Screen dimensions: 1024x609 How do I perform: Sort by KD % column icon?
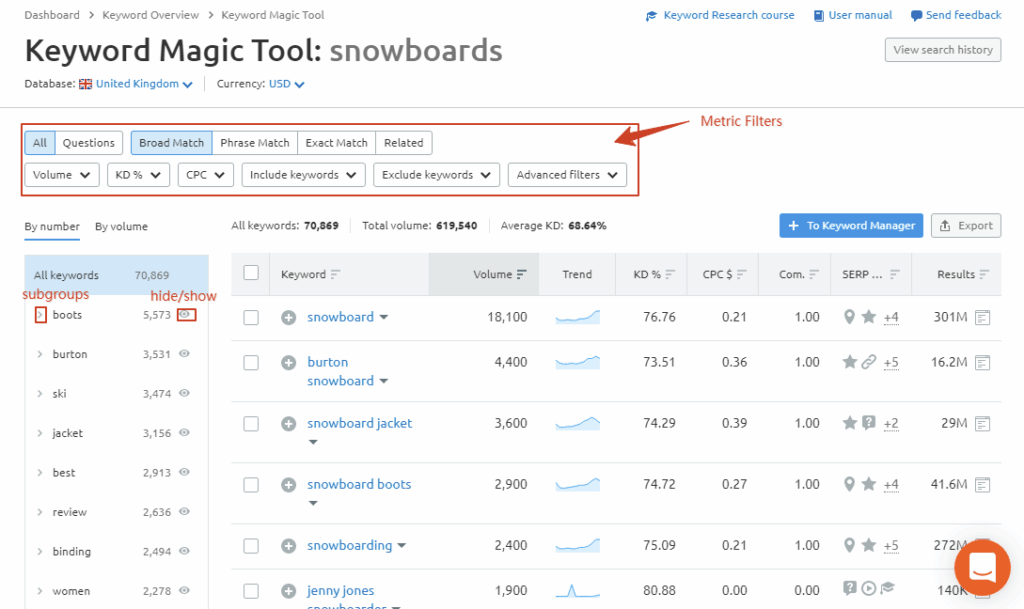[x=671, y=275]
